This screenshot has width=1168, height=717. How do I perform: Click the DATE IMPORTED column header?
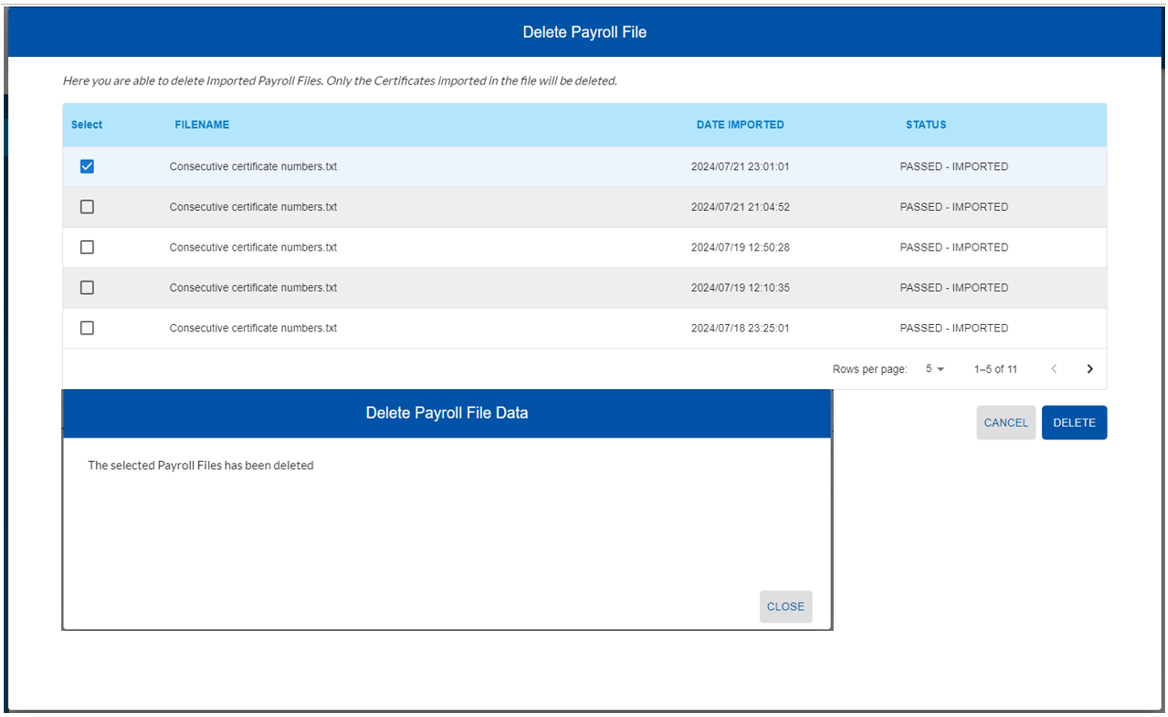(x=740, y=125)
